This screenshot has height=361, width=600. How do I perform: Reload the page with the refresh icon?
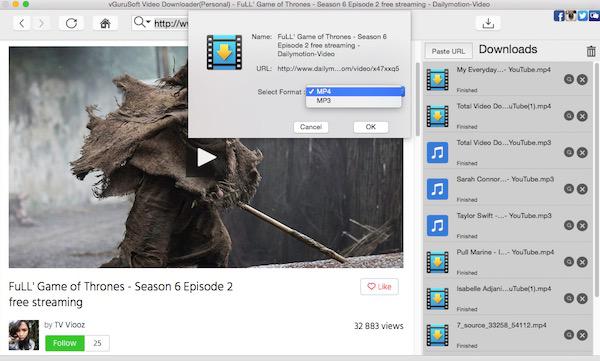point(71,23)
